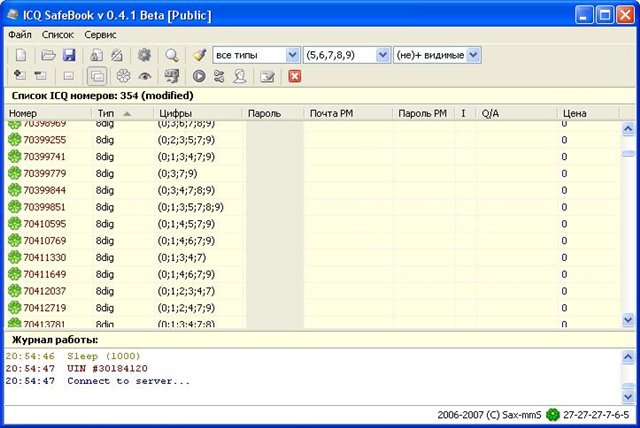The height and width of the screenshot is (428, 640).
Task: Toggle the pressed window-view toolbar button
Action: (x=97, y=76)
